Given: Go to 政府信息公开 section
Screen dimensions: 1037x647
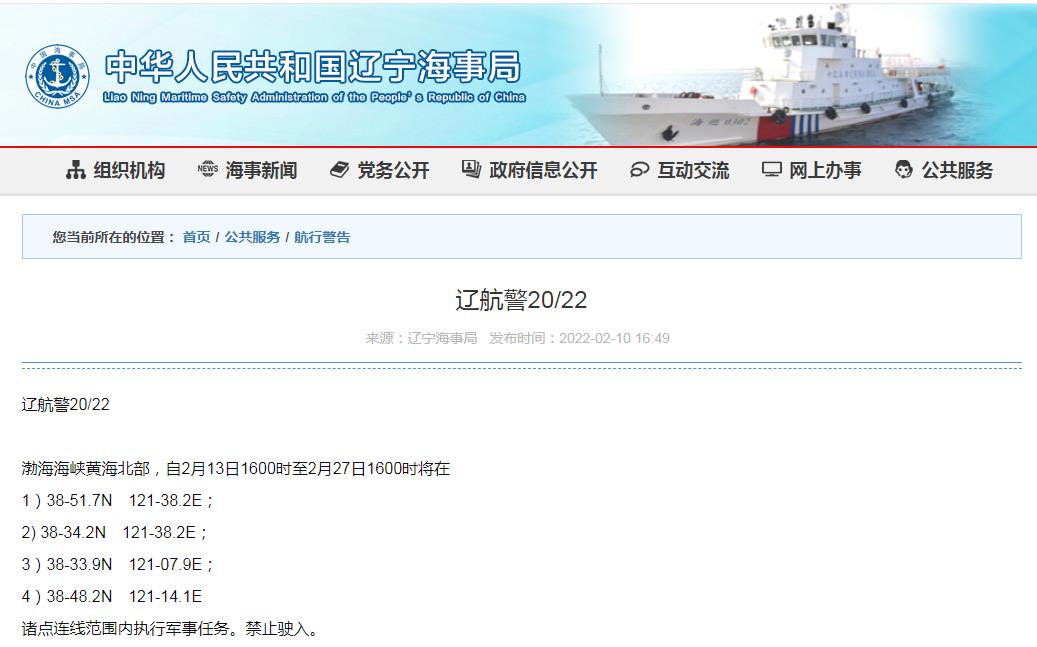Looking at the screenshot, I should coord(543,170).
